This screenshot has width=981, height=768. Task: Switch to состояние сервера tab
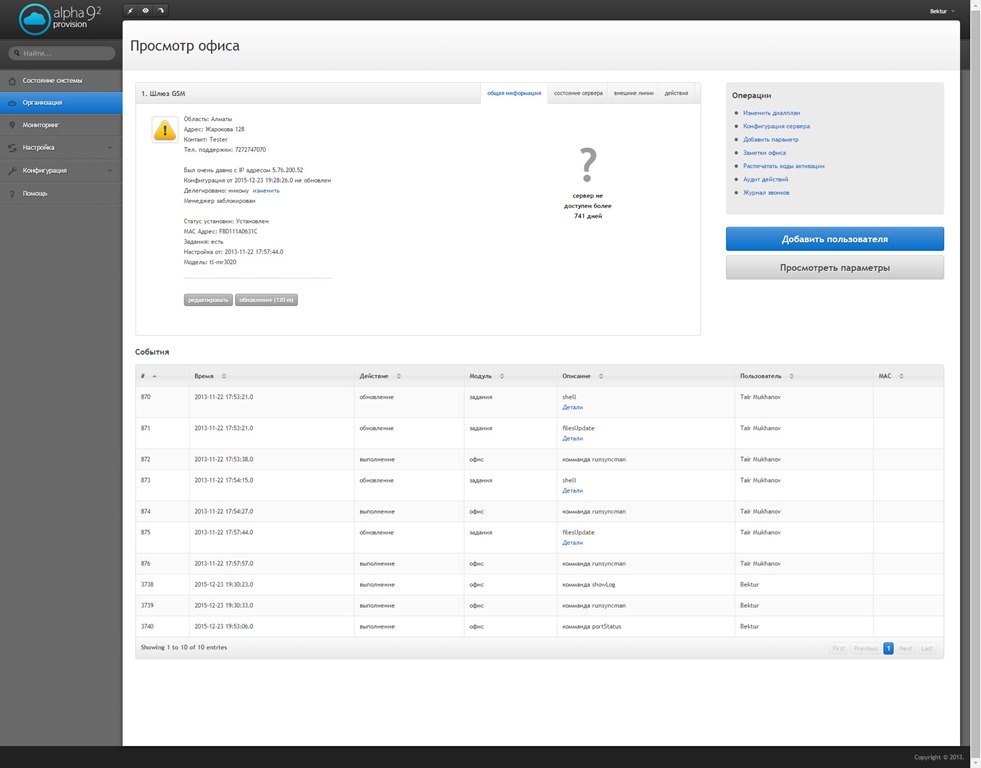pyautogui.click(x=578, y=93)
